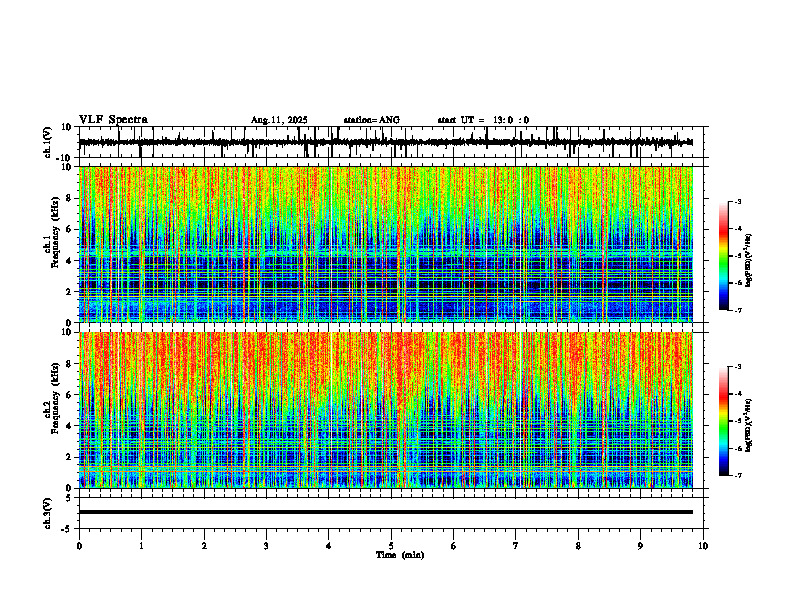The image size is (792, 612).
Task: Click the "ch.3(V)" axis label
Action: (x=48, y=513)
